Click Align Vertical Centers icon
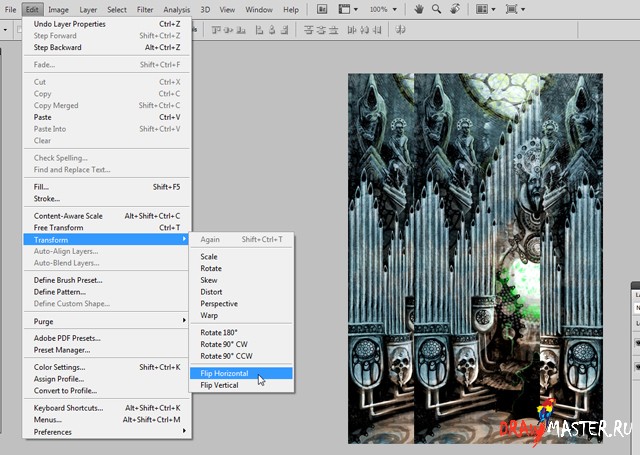This screenshot has height=455, width=640. pyautogui.click(x=229, y=30)
